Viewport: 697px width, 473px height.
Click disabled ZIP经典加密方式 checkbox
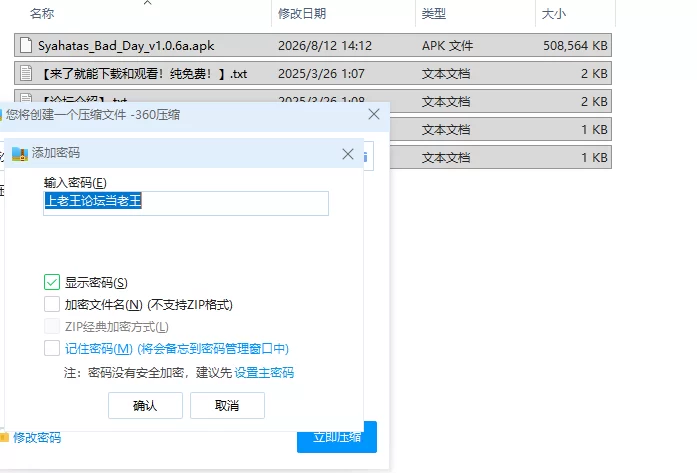[x=52, y=326]
